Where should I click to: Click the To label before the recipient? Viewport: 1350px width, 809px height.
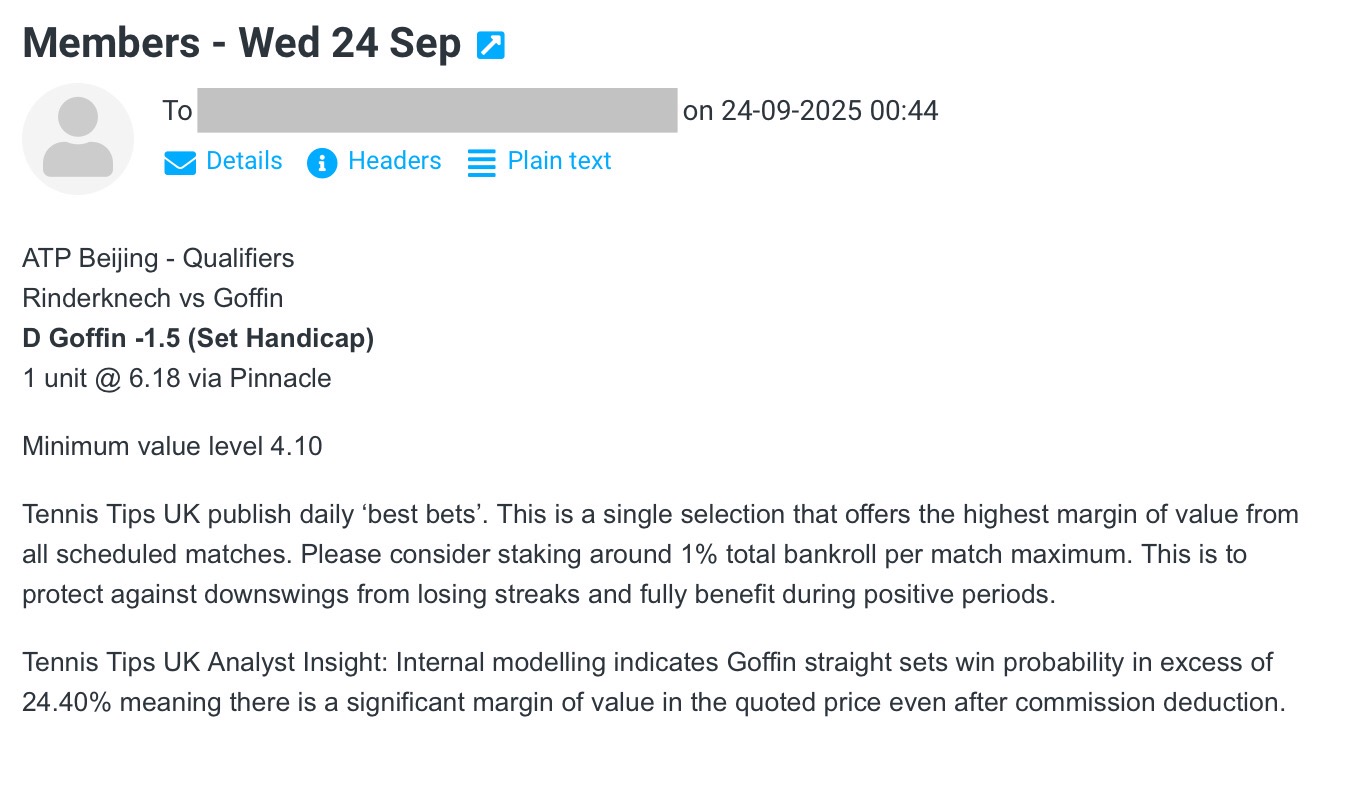(177, 110)
